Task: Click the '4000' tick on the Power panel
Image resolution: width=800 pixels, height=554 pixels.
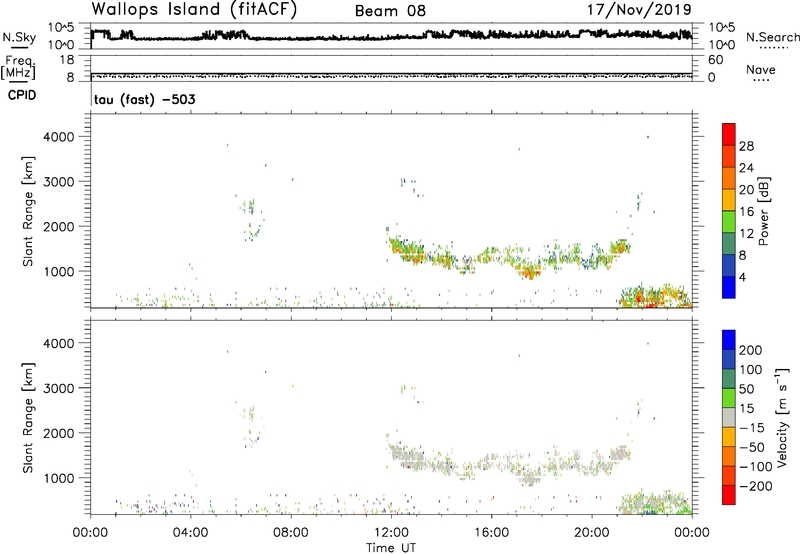Action: coord(58,137)
